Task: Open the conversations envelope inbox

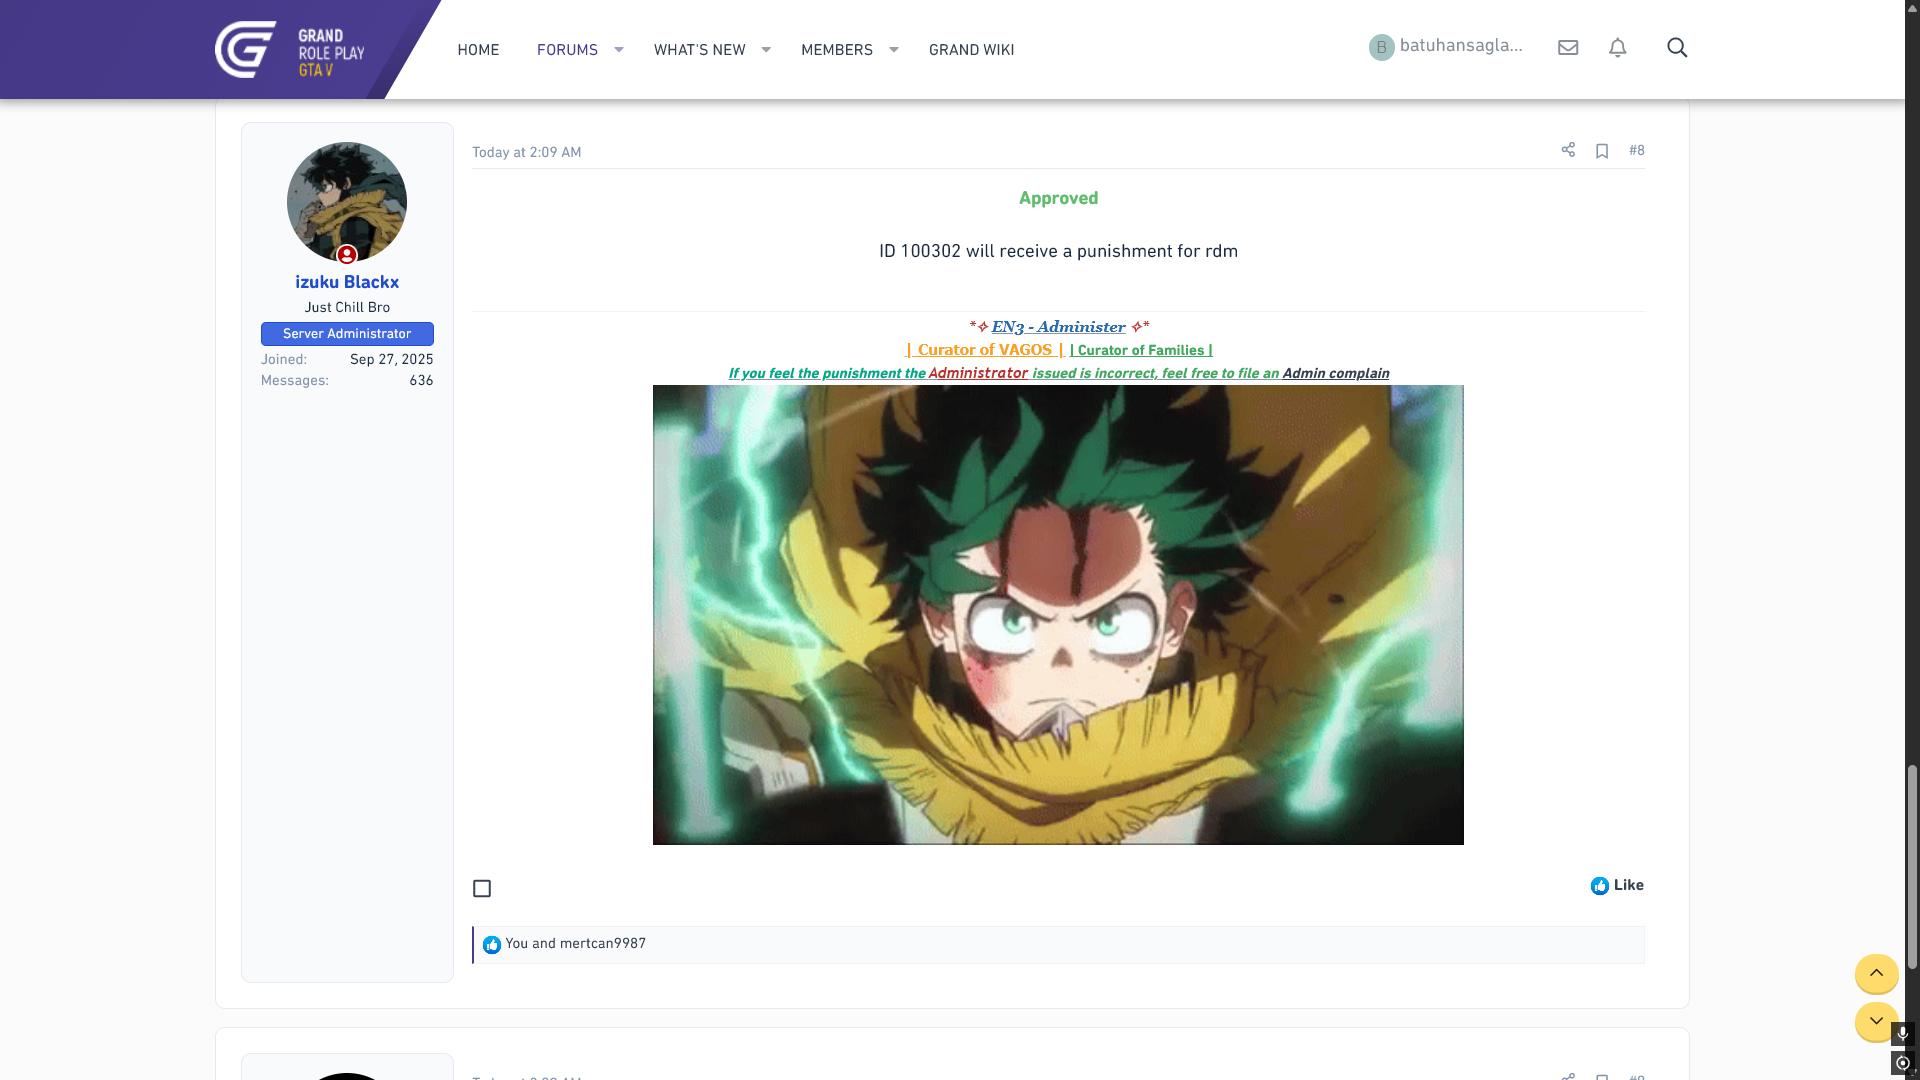Action: point(1568,48)
